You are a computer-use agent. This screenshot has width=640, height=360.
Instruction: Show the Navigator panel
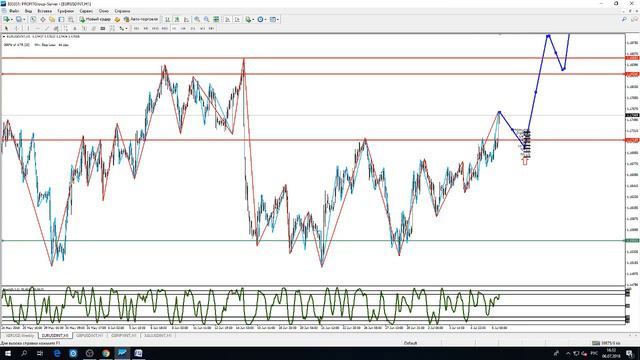click(x=52, y=19)
